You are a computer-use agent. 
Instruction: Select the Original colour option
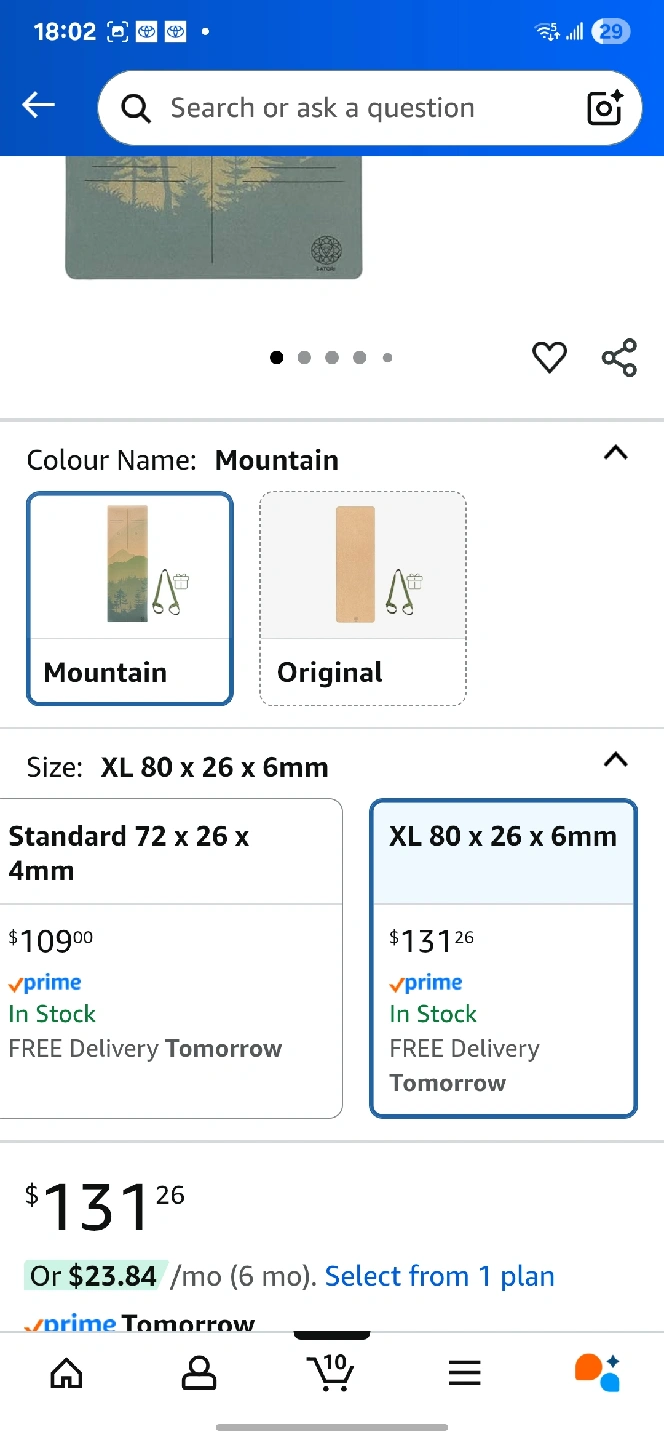tap(363, 598)
